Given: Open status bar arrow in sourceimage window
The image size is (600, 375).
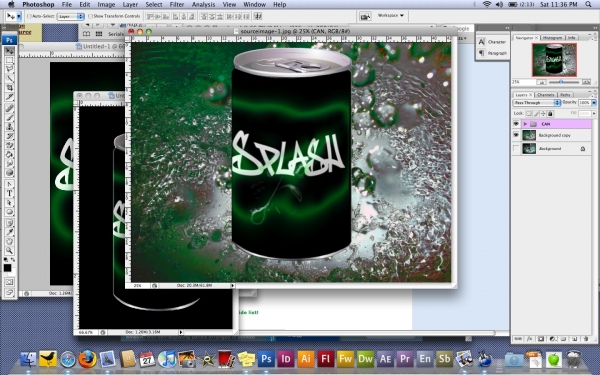Looking at the screenshot, I should pos(232,285).
